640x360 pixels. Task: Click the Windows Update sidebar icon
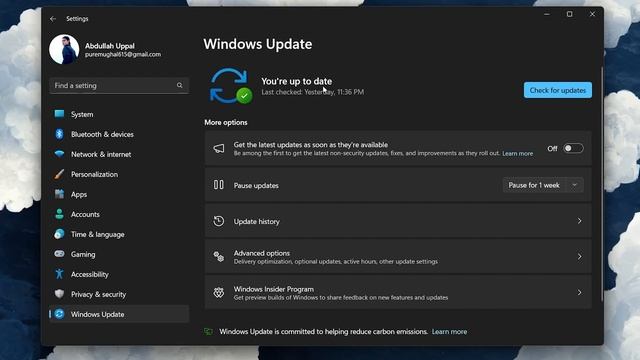click(x=59, y=314)
